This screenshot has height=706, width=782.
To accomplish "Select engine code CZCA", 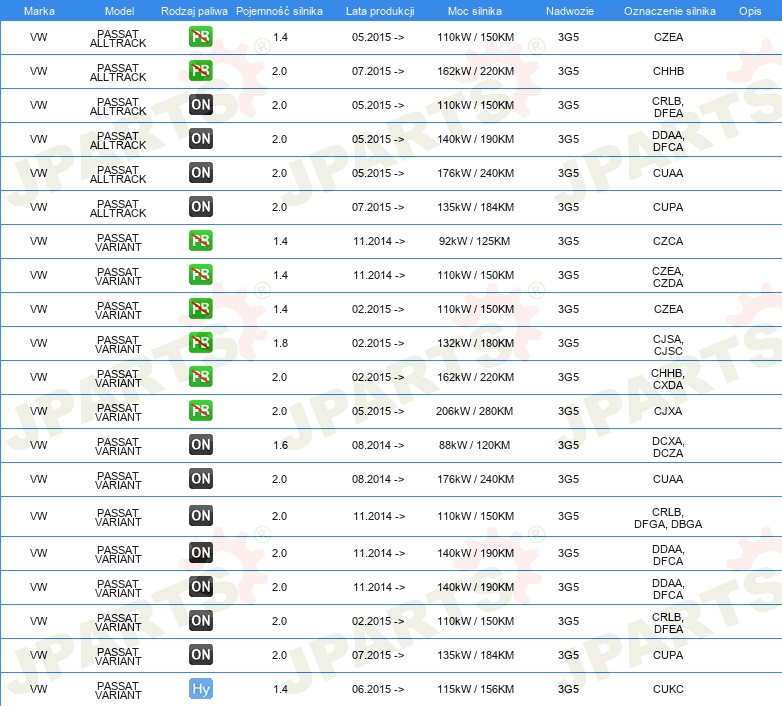I will (668, 241).
